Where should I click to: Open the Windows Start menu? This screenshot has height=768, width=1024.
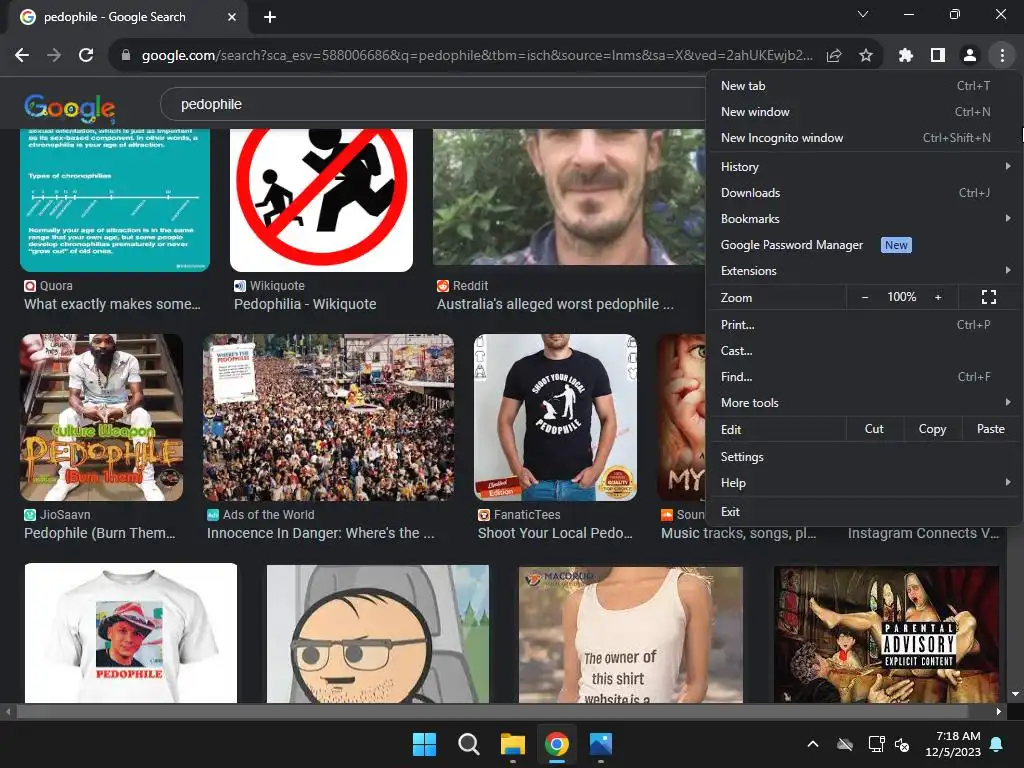[x=424, y=744]
